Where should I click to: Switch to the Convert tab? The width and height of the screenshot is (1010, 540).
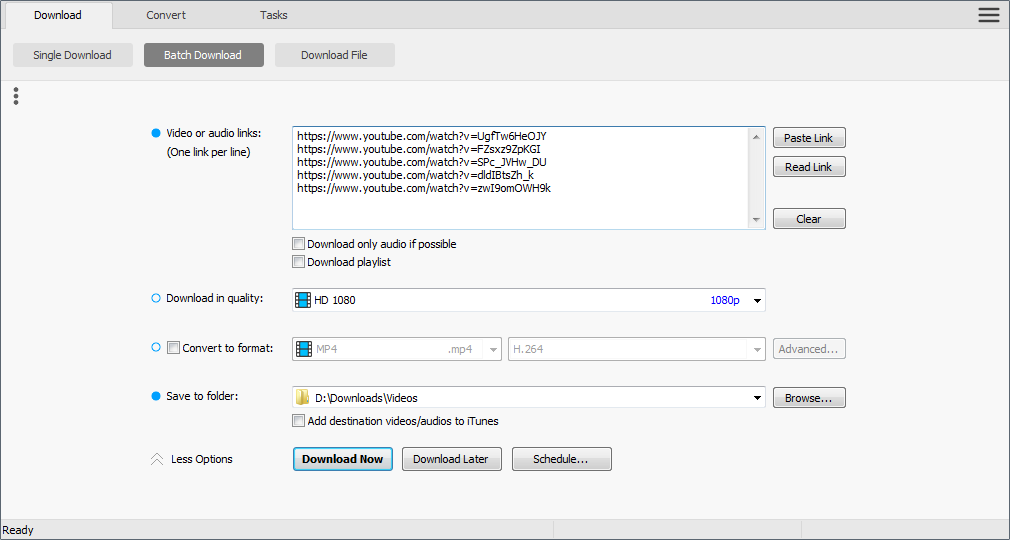click(x=166, y=15)
